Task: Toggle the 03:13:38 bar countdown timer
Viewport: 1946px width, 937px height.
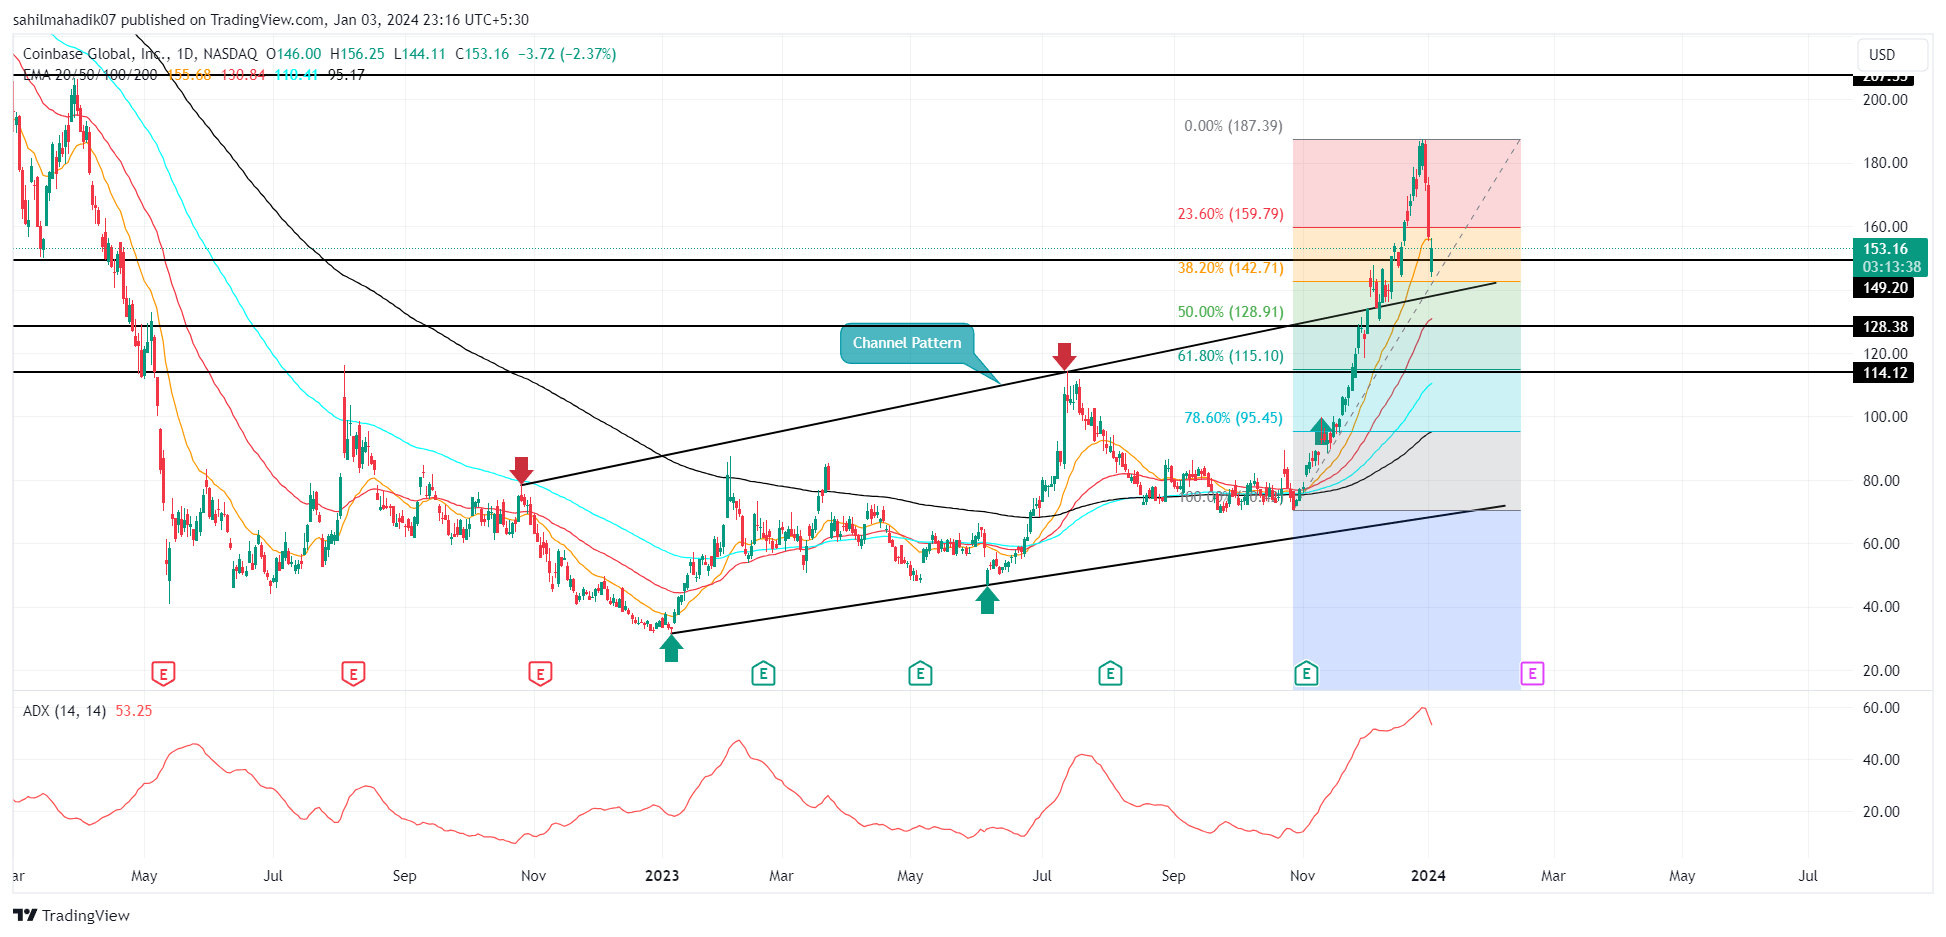Action: click(x=1892, y=267)
